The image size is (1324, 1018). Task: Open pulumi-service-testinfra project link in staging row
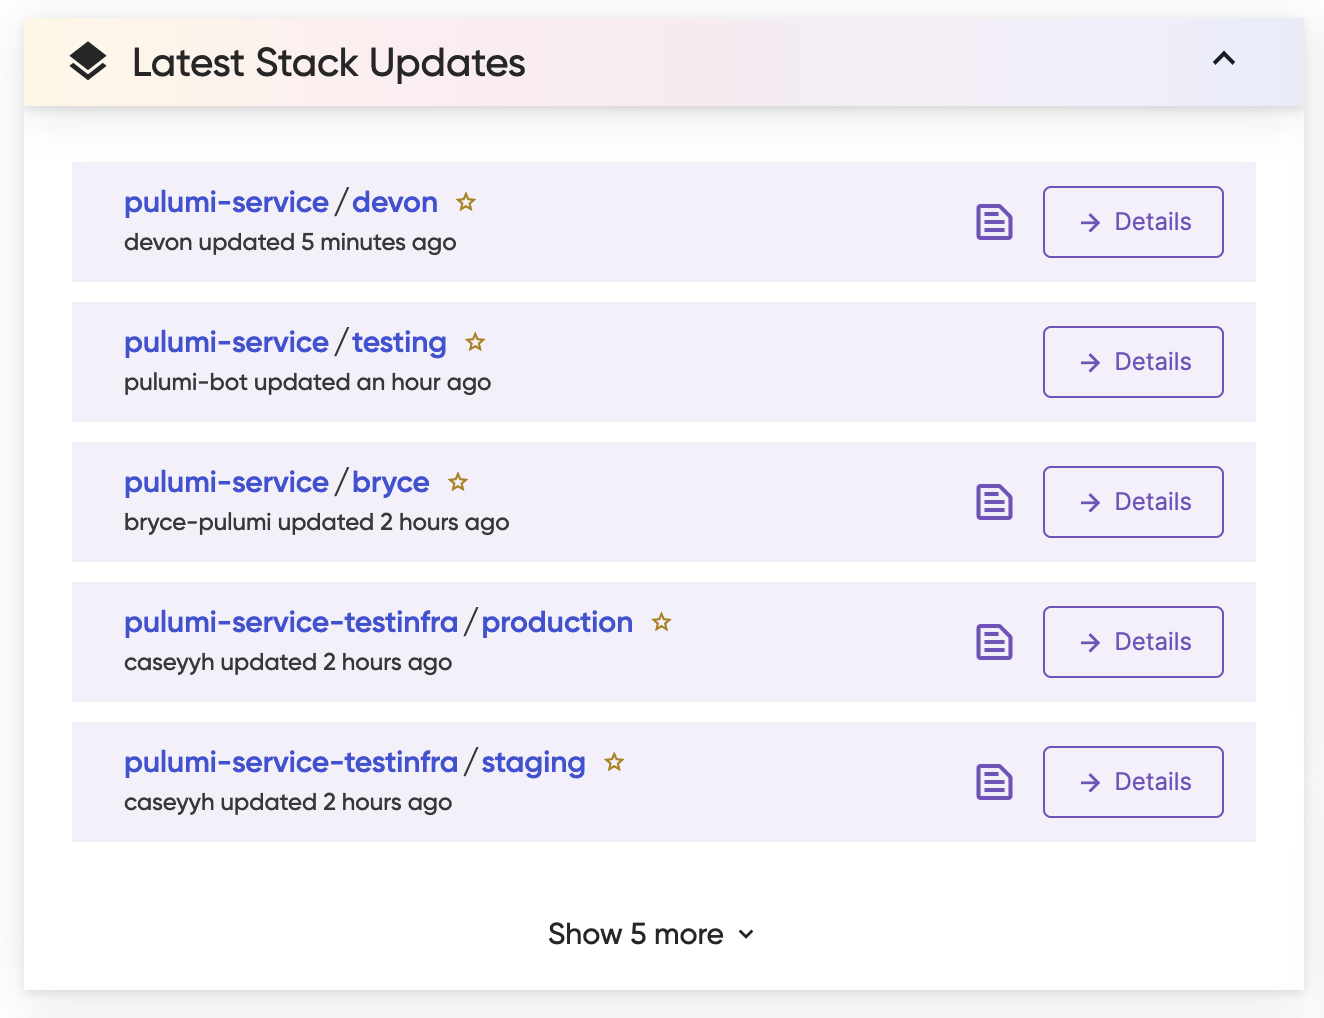(x=291, y=762)
